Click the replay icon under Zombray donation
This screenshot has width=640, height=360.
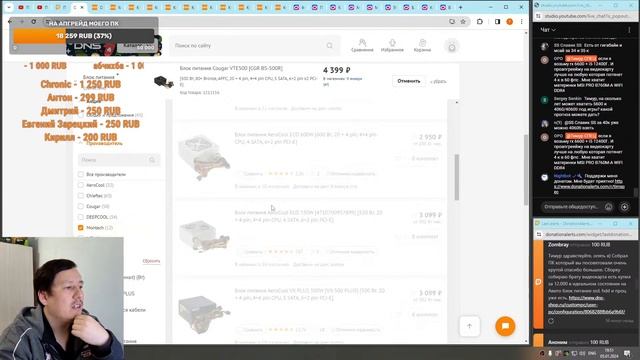pyautogui.click(x=551, y=321)
